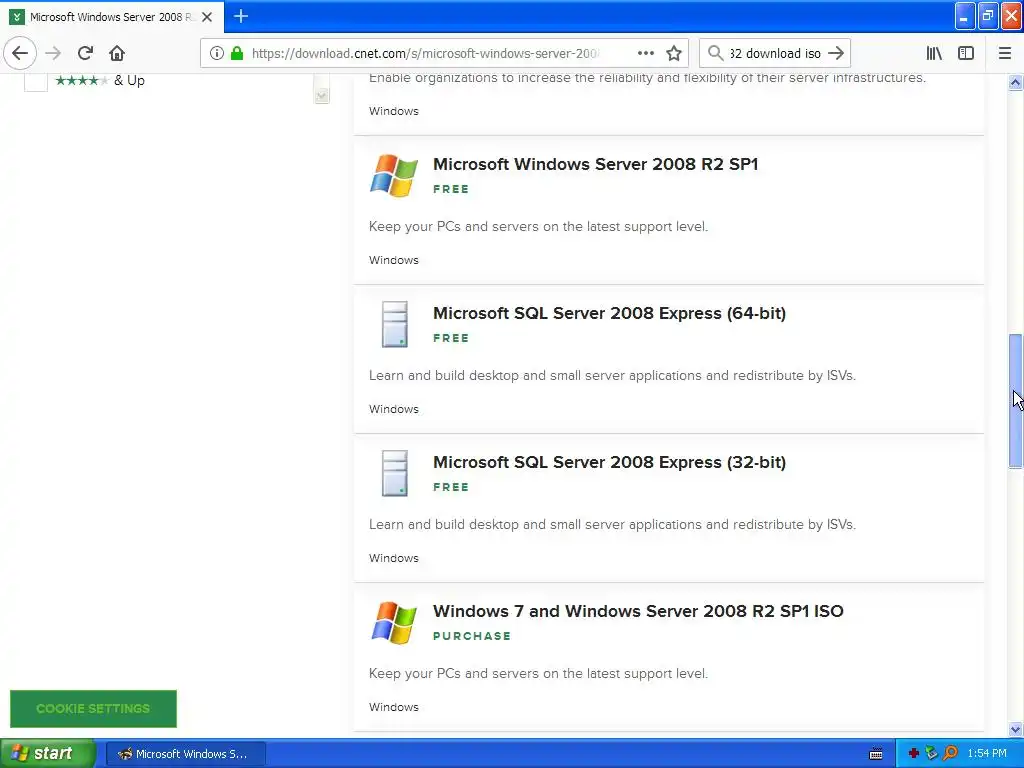Open Windows 7 and Server 2008 R2 SP1 ISO

pos(638,611)
